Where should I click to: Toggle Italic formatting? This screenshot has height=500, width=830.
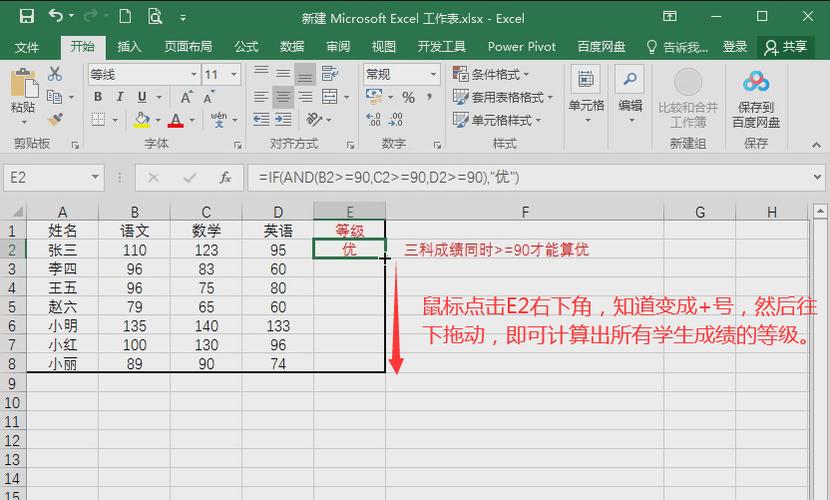120,97
